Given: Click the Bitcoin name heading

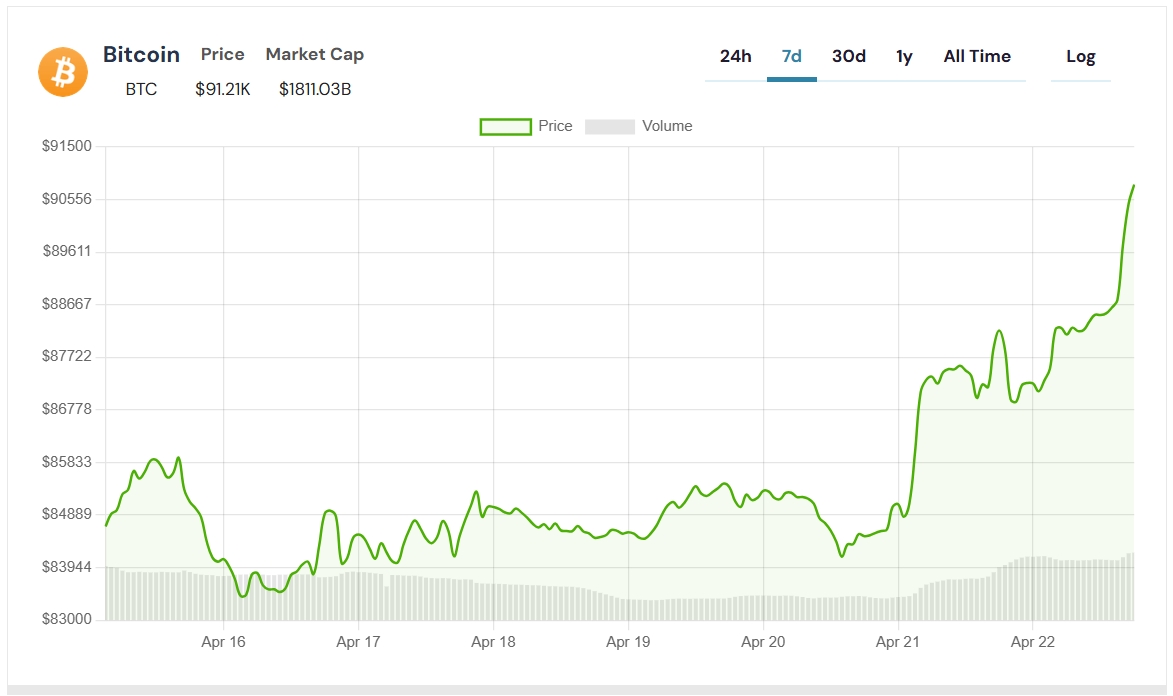Looking at the screenshot, I should (x=141, y=55).
